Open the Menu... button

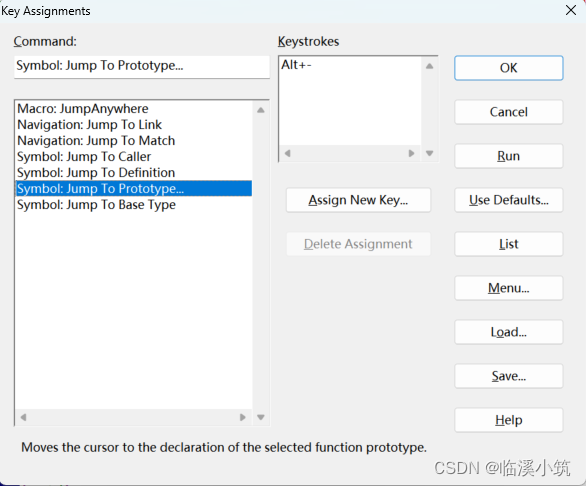tap(508, 288)
